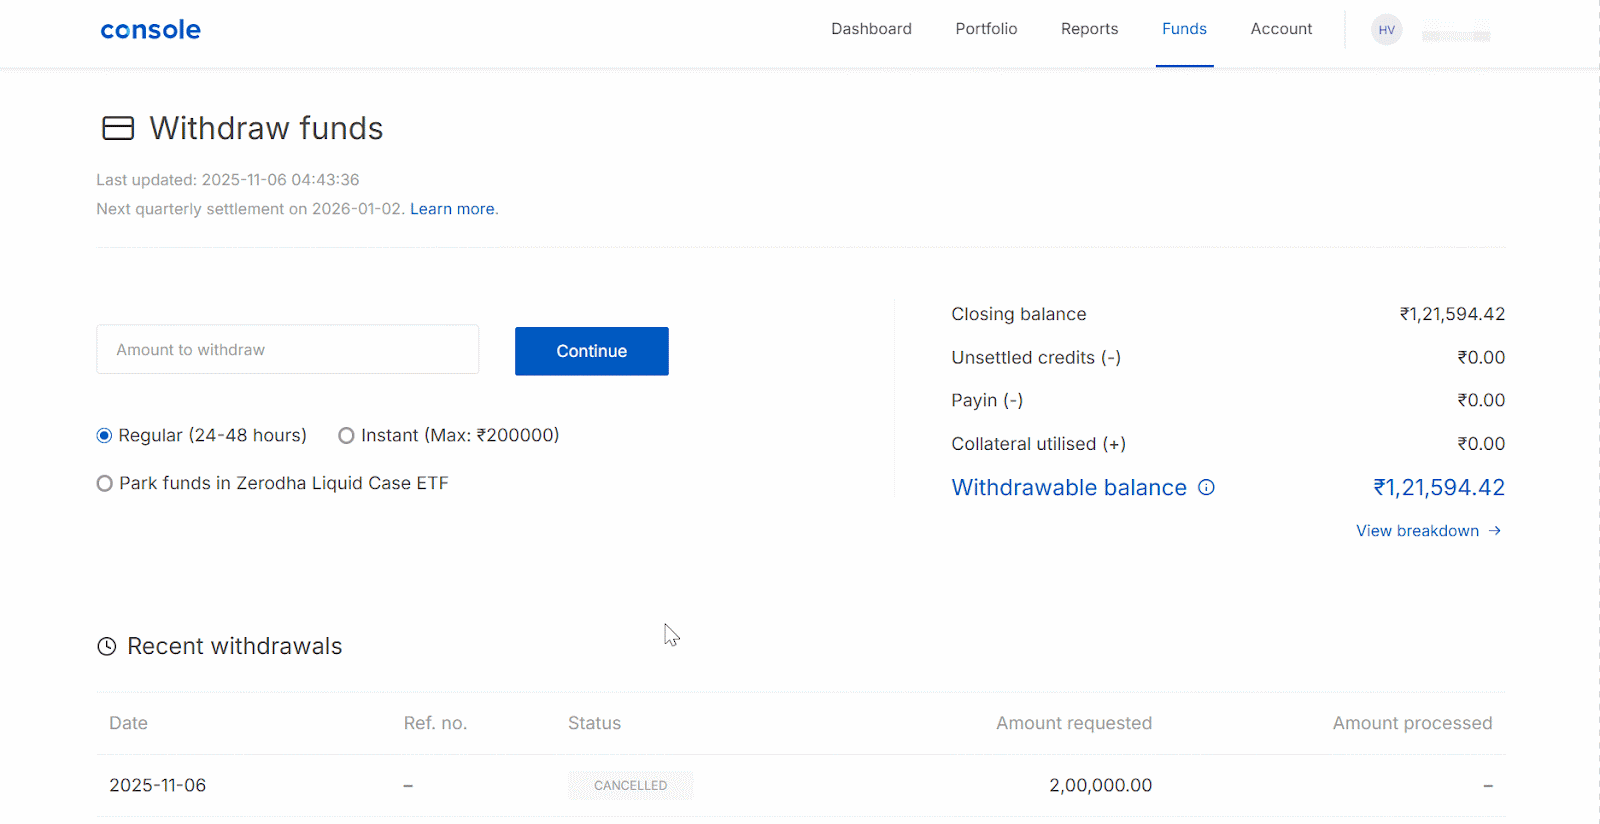Open the Account menu

tap(1281, 29)
